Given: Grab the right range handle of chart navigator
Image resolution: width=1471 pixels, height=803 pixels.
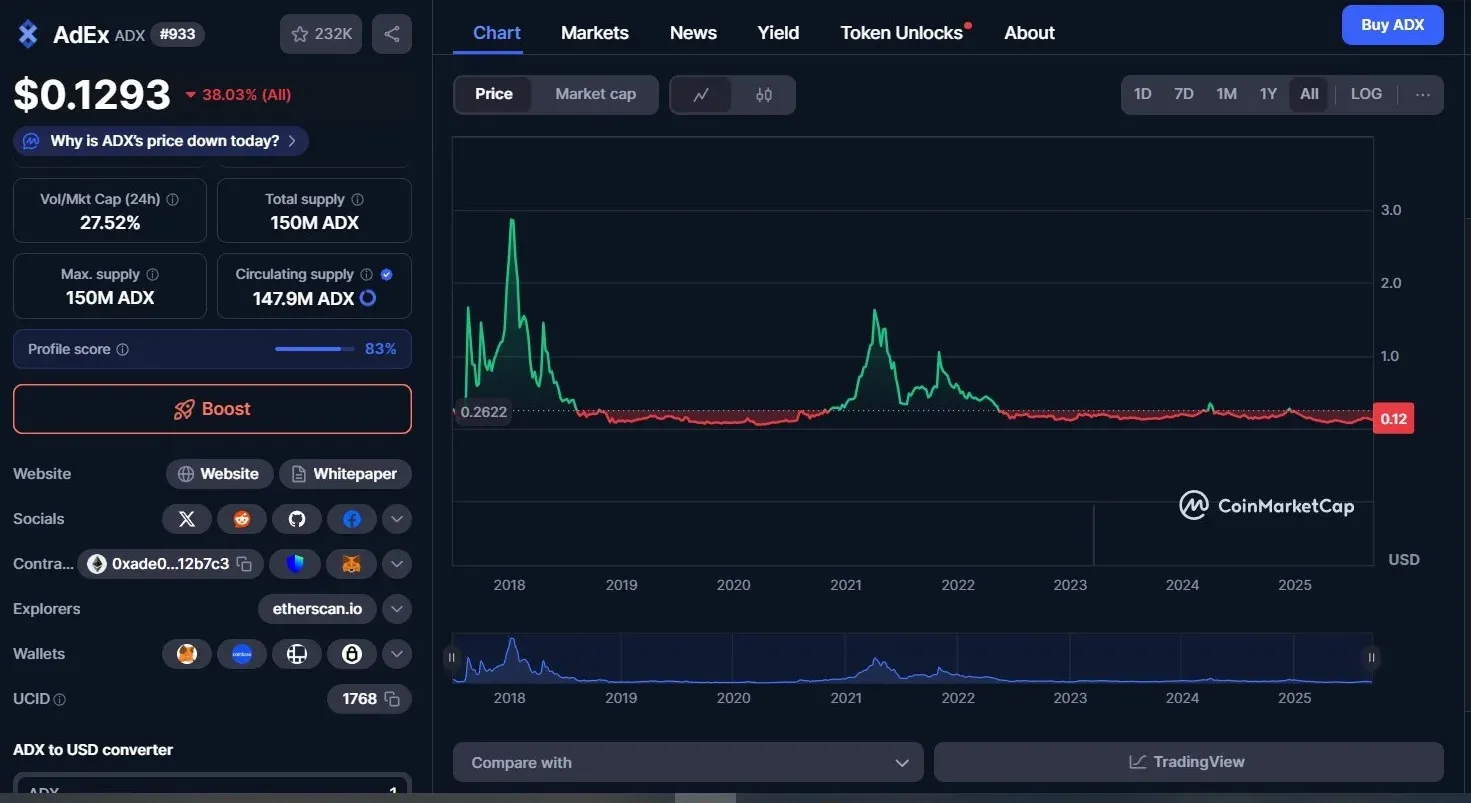Looking at the screenshot, I should pos(1372,657).
